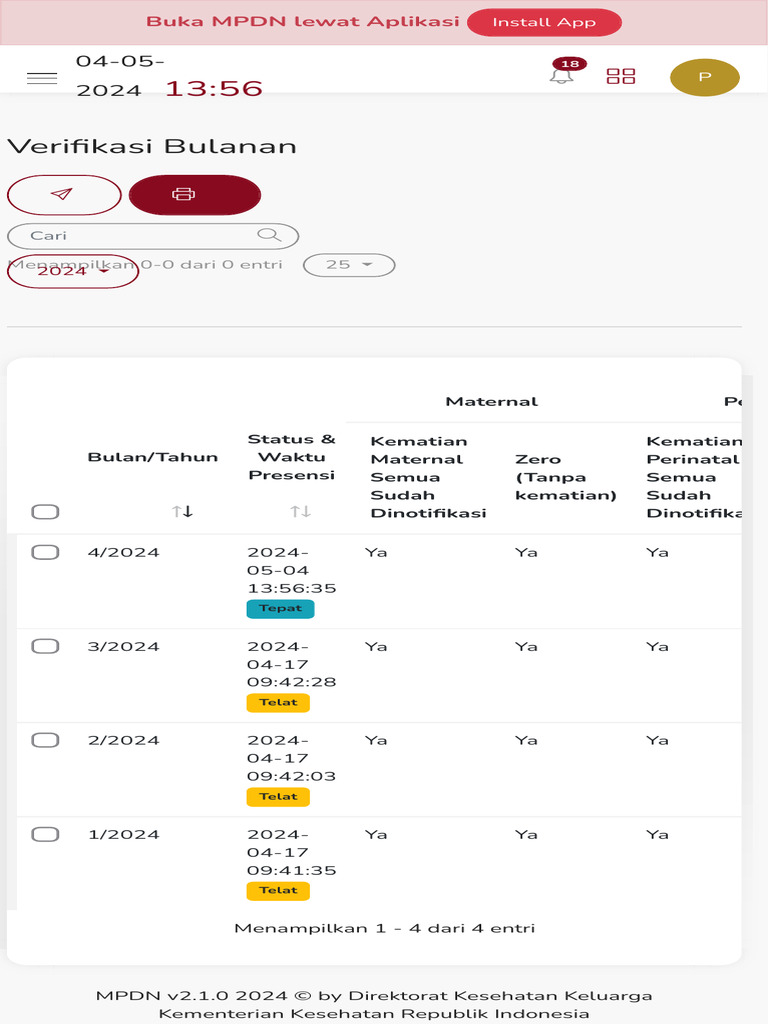Open the notifications bell icon
This screenshot has width=768, height=1024.
pyautogui.click(x=562, y=76)
